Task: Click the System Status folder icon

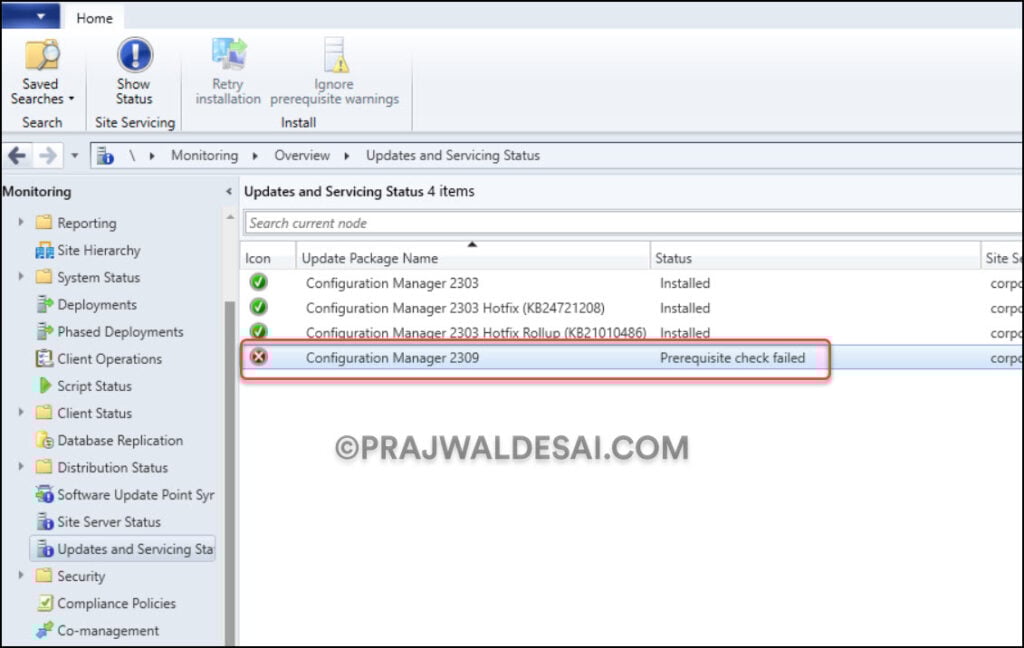Action: click(x=44, y=276)
